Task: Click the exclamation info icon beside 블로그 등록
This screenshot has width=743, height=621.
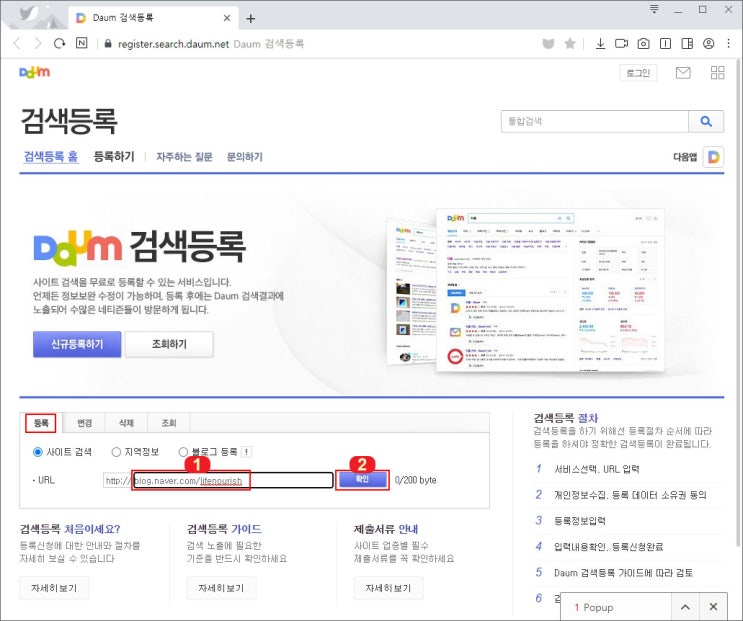Action: coord(246,452)
